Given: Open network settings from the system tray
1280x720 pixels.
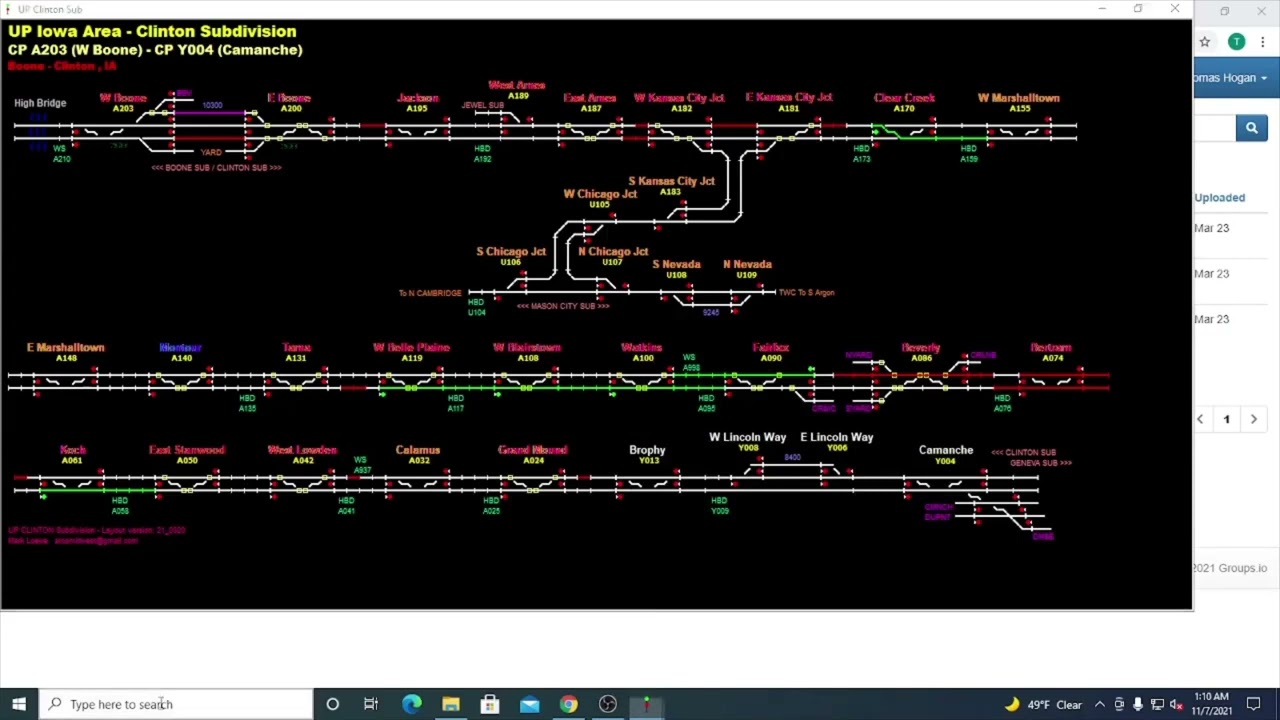Looking at the screenshot, I should 1157,704.
